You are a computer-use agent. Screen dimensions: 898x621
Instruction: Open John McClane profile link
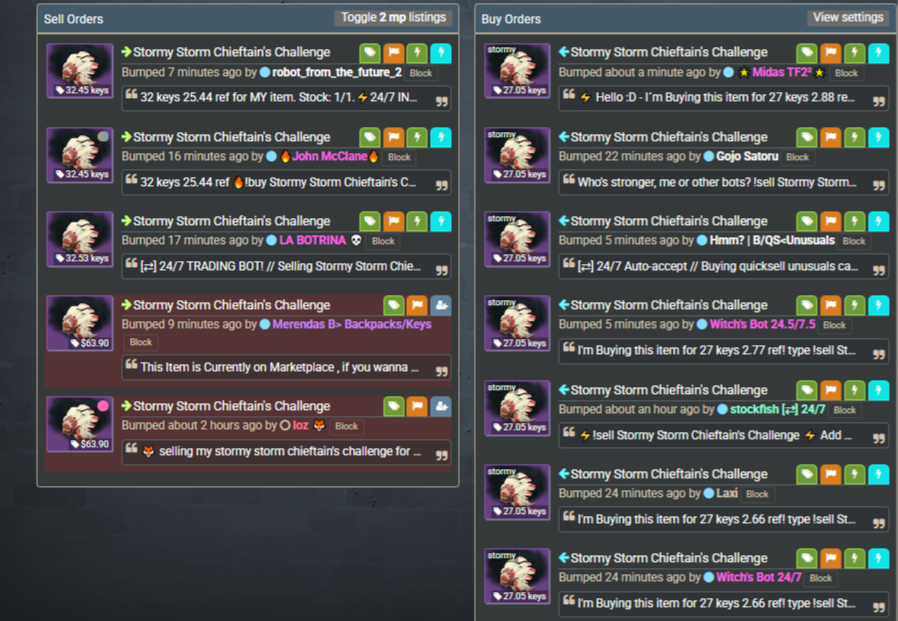[329, 156]
